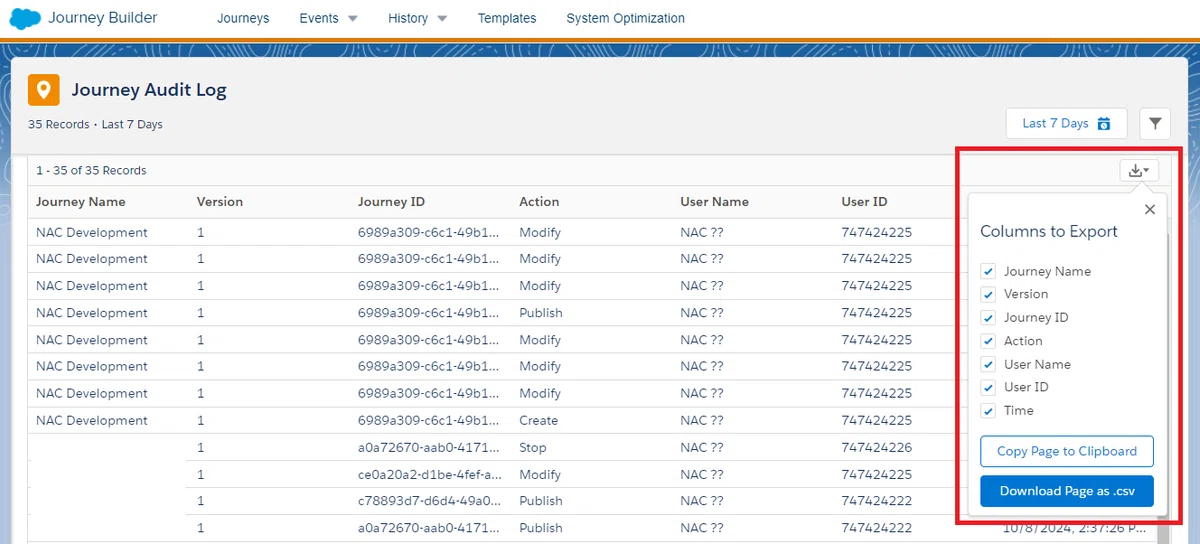Screen dimensions: 1200x544
Task: Uncheck the Version column checkbox
Action: pyautogui.click(x=988, y=294)
